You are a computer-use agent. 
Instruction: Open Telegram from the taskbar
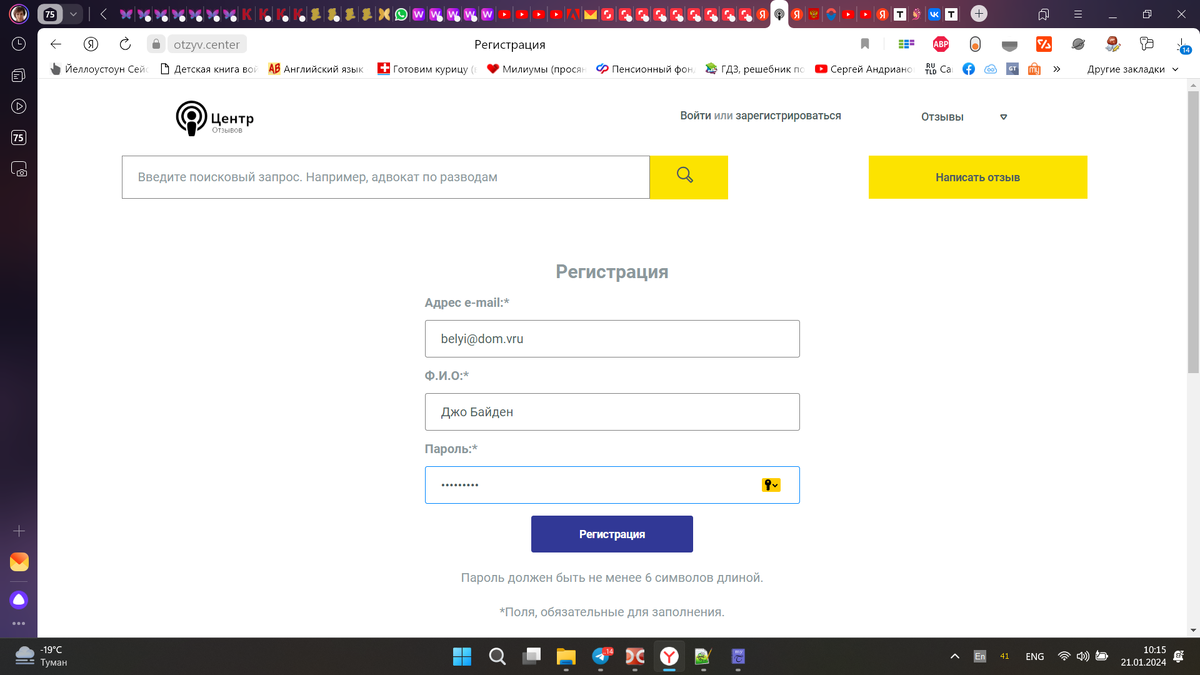click(601, 656)
